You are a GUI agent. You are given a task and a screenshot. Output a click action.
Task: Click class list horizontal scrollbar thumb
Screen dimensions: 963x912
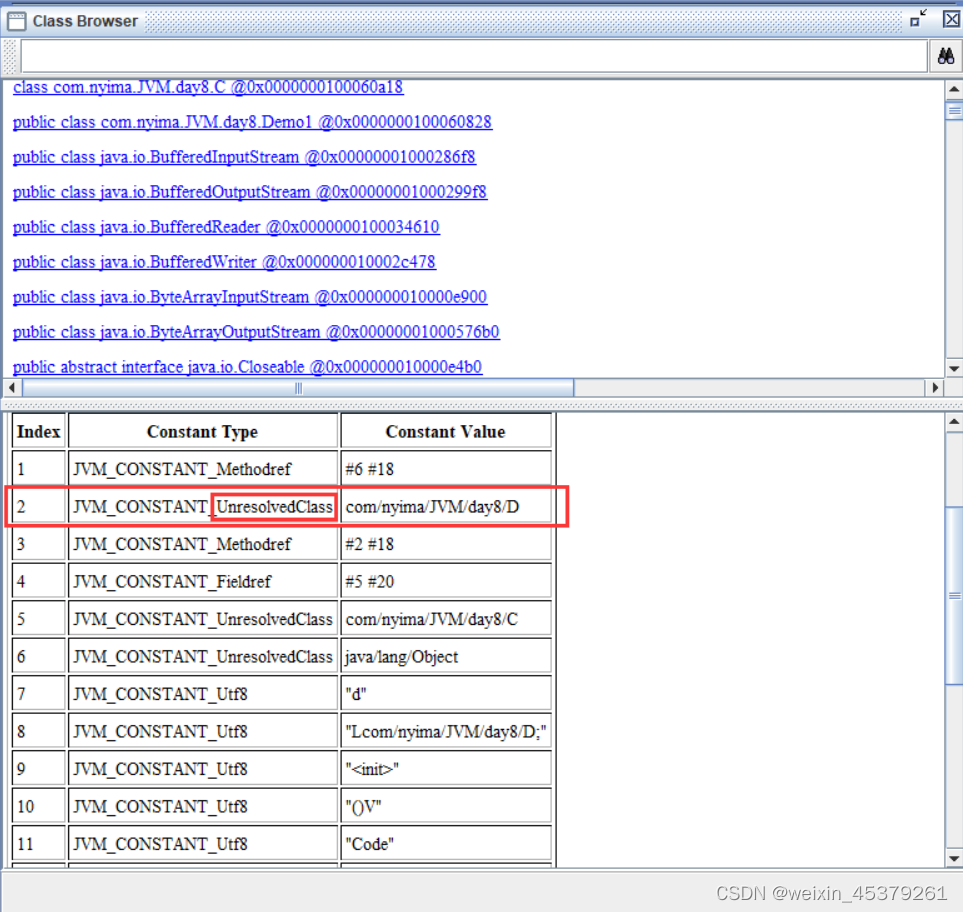pyautogui.click(x=298, y=388)
